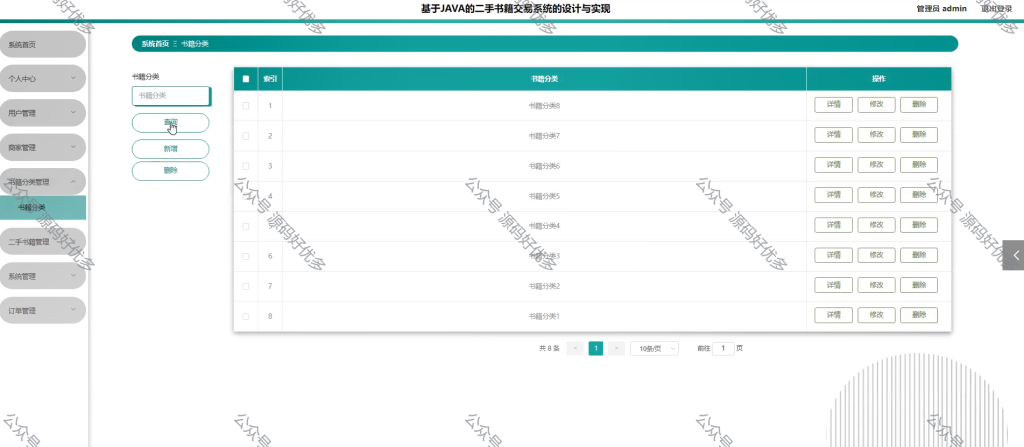
Task: View 详情 for 书籍分类5
Action: point(833,195)
